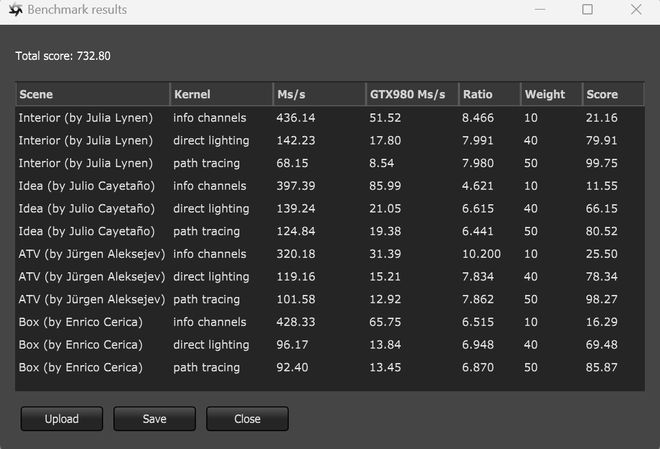Sort by the Kernel column header
660x449 pixels.
(x=221, y=94)
